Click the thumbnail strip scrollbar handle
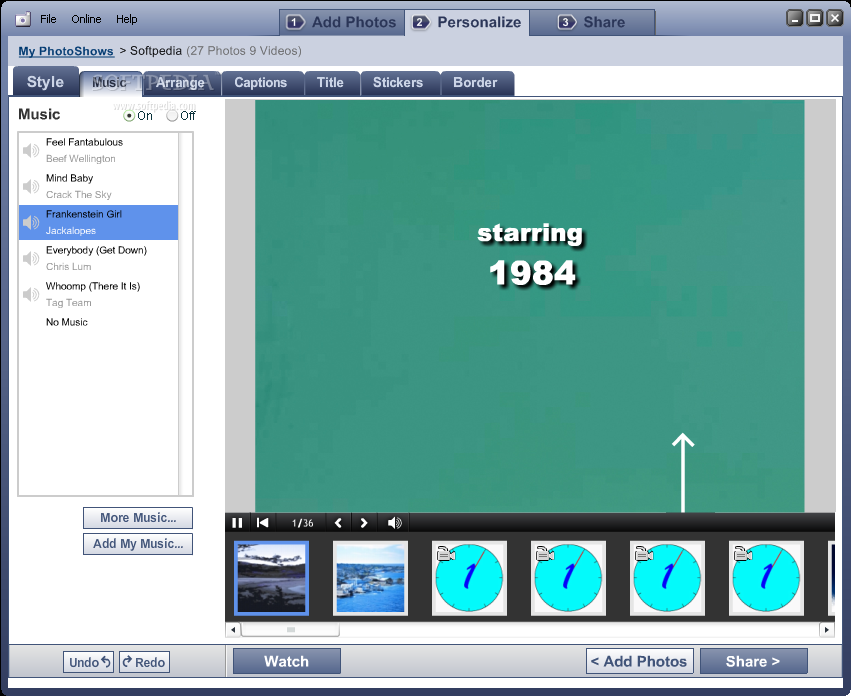This screenshot has height=696, width=851. (290, 630)
